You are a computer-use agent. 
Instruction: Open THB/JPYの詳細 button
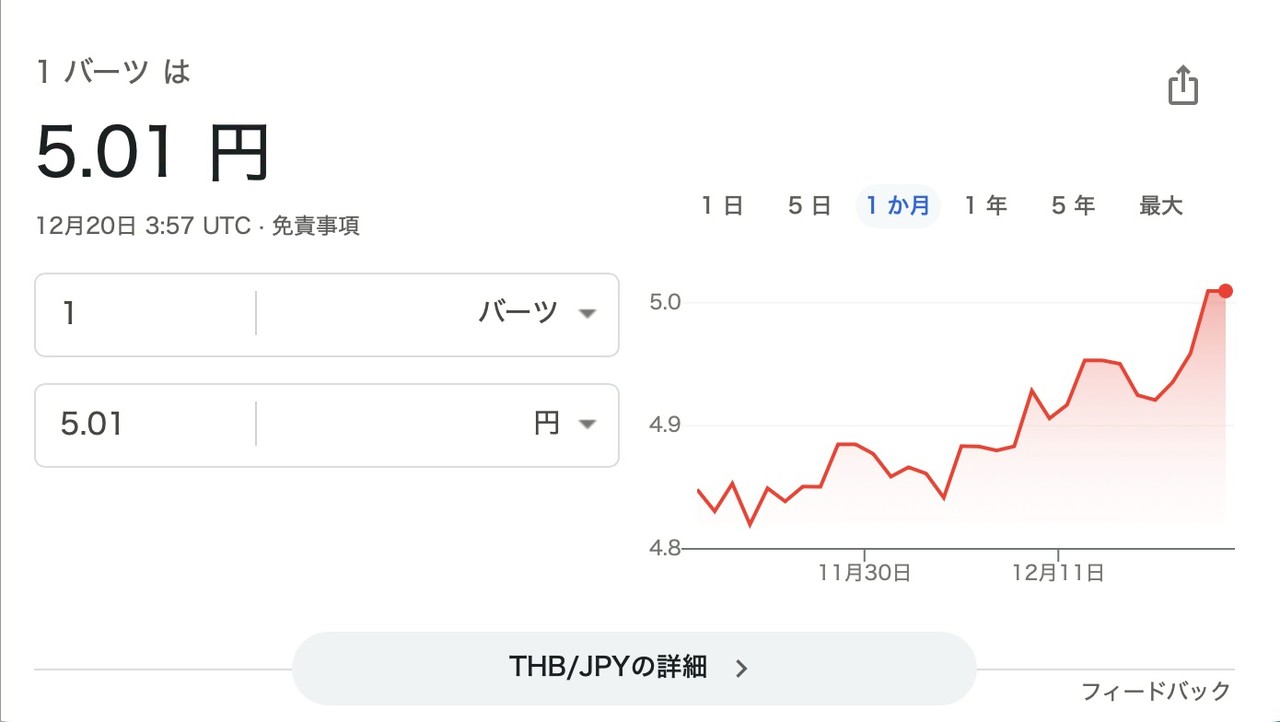(632, 668)
